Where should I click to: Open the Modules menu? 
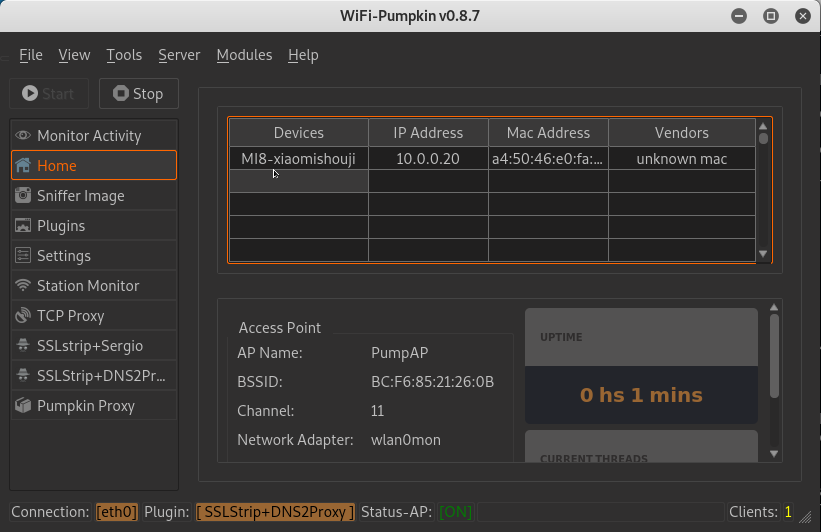click(245, 55)
